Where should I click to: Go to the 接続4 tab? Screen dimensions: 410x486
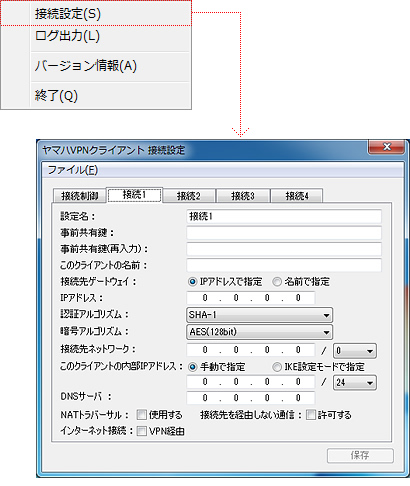(297, 196)
